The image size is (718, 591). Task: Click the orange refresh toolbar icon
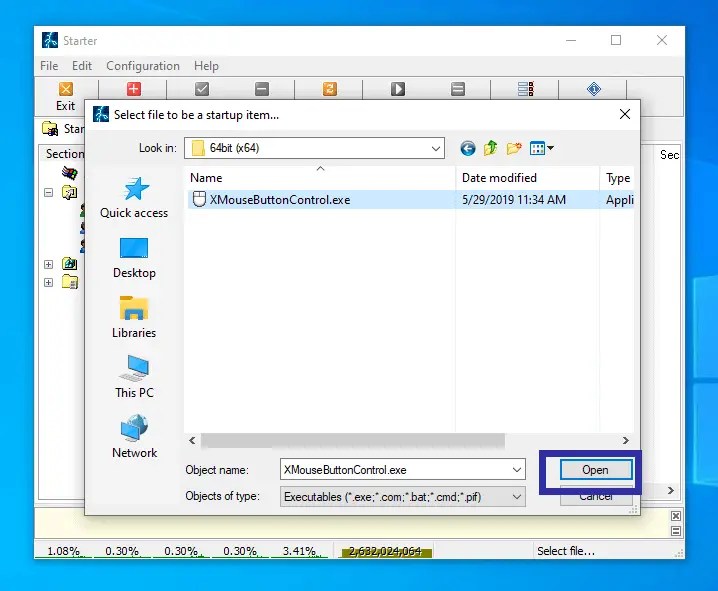coord(329,89)
